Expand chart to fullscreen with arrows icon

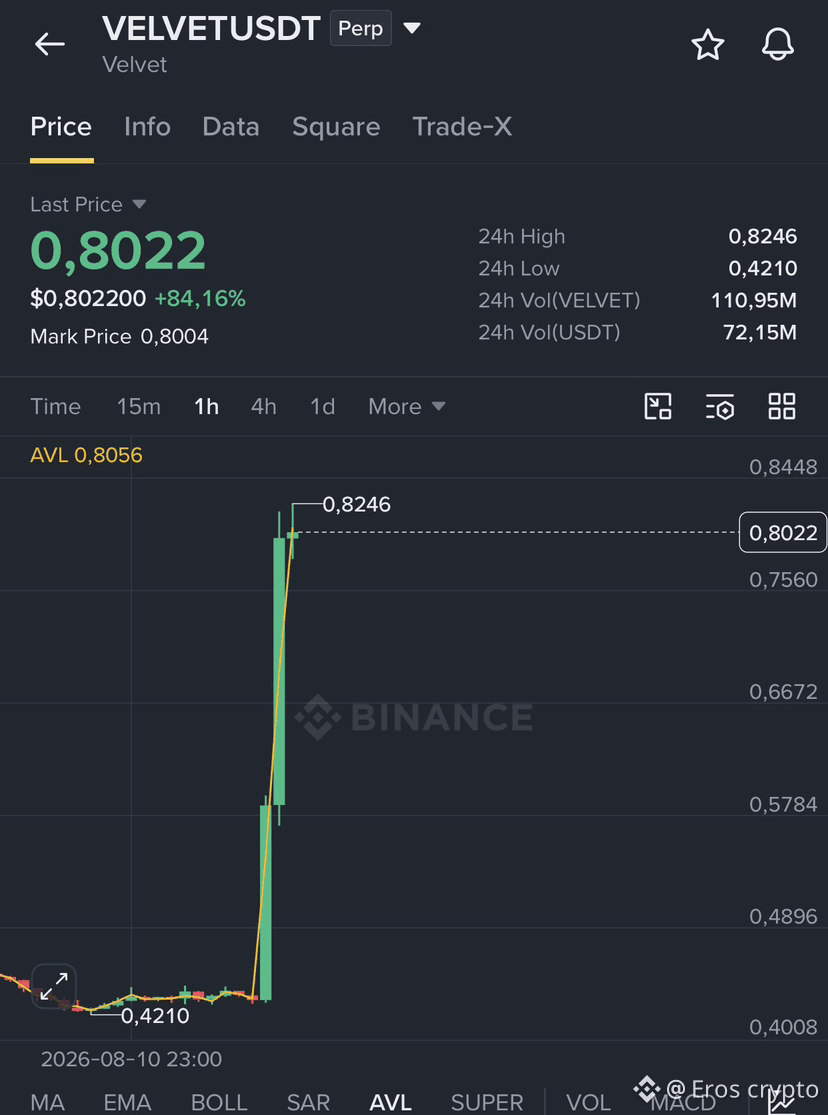[x=54, y=986]
